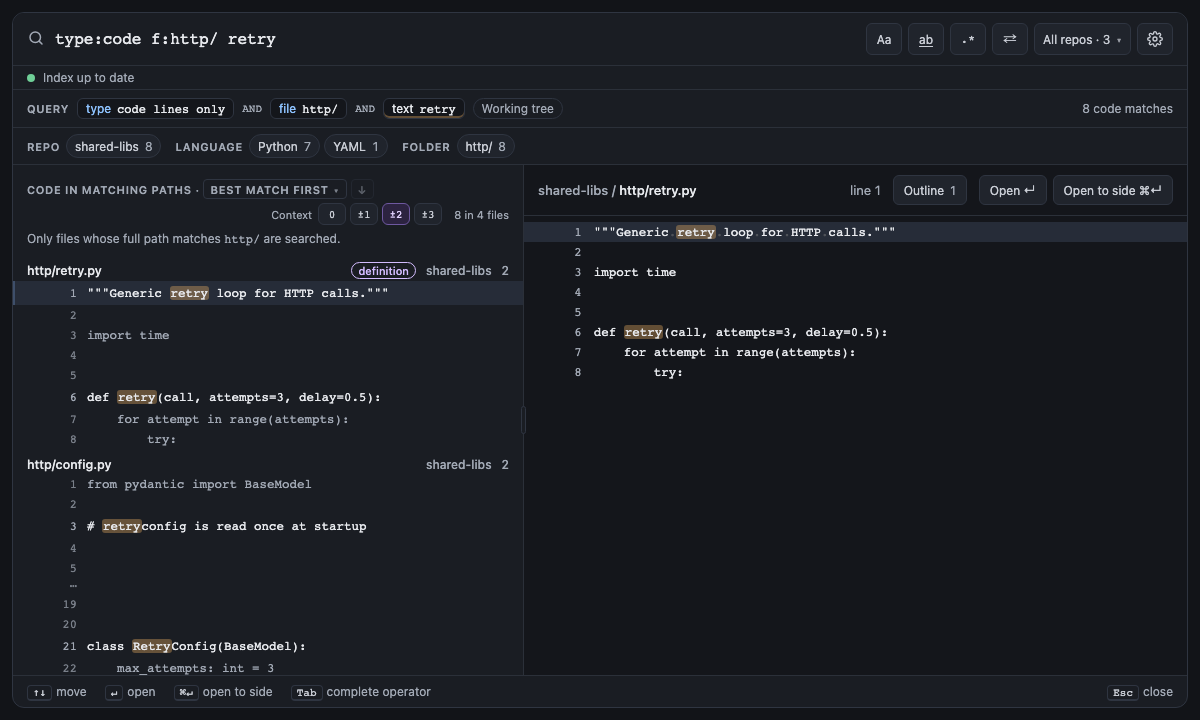Set context lines to ±3

coord(428,215)
